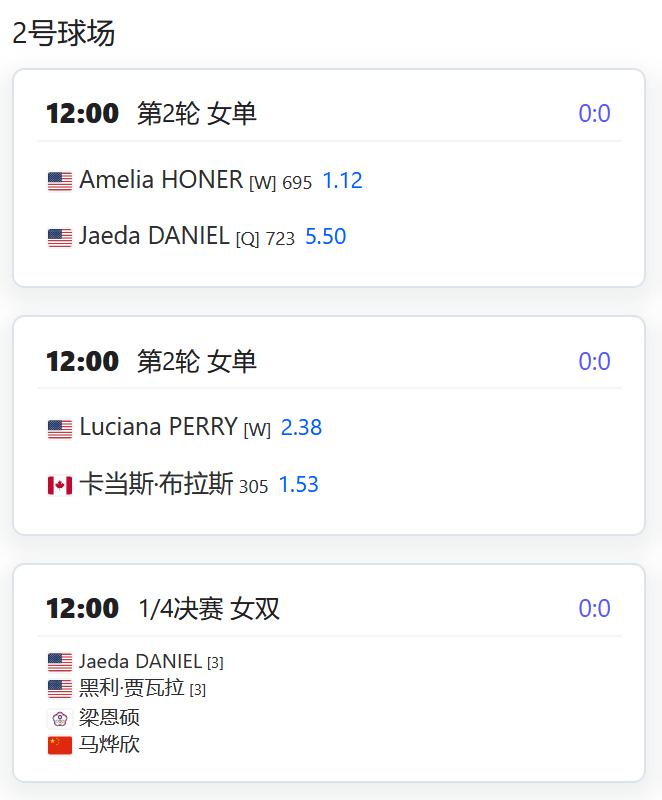Open 0:0 score of 女双 quarterfinal
Viewport: 662px width, 800px height.
tap(594, 608)
